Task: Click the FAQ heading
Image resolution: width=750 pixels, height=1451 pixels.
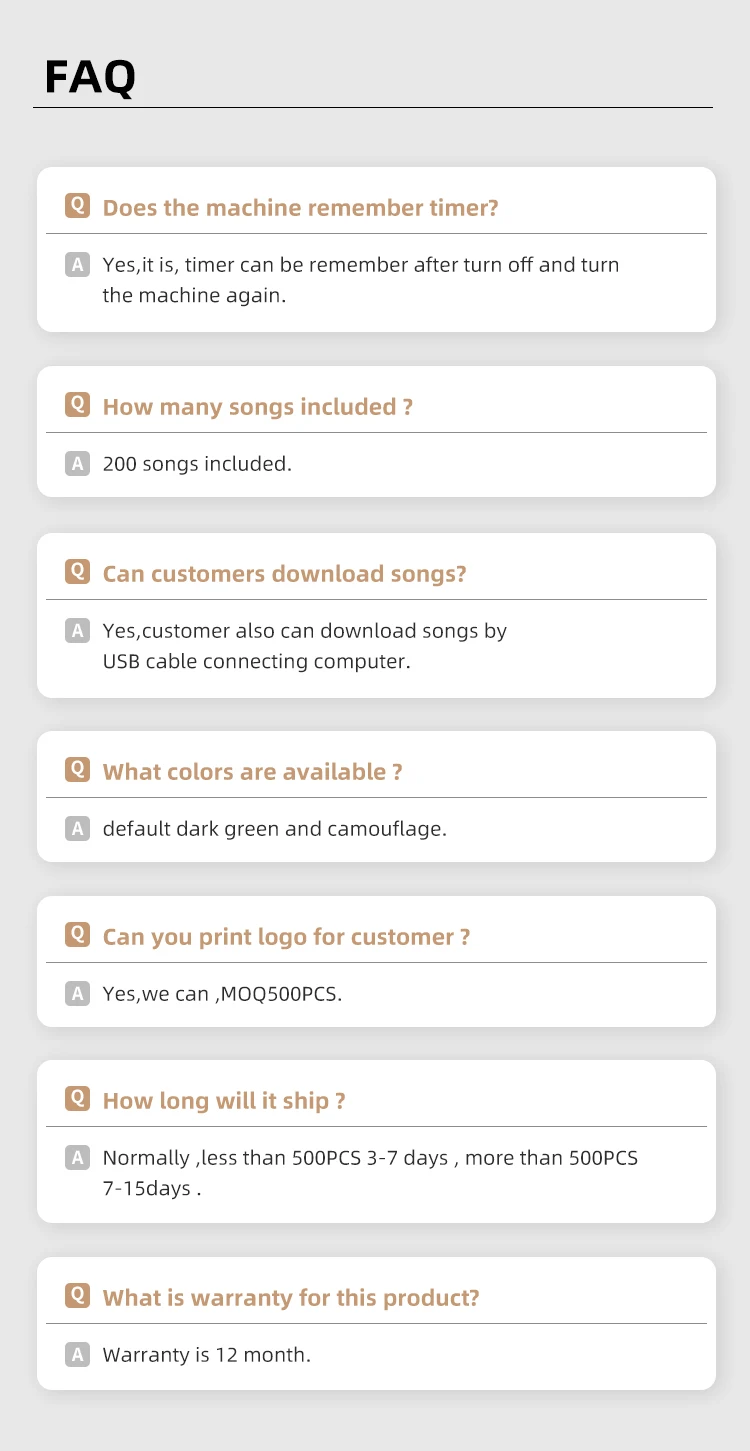Action: [90, 77]
